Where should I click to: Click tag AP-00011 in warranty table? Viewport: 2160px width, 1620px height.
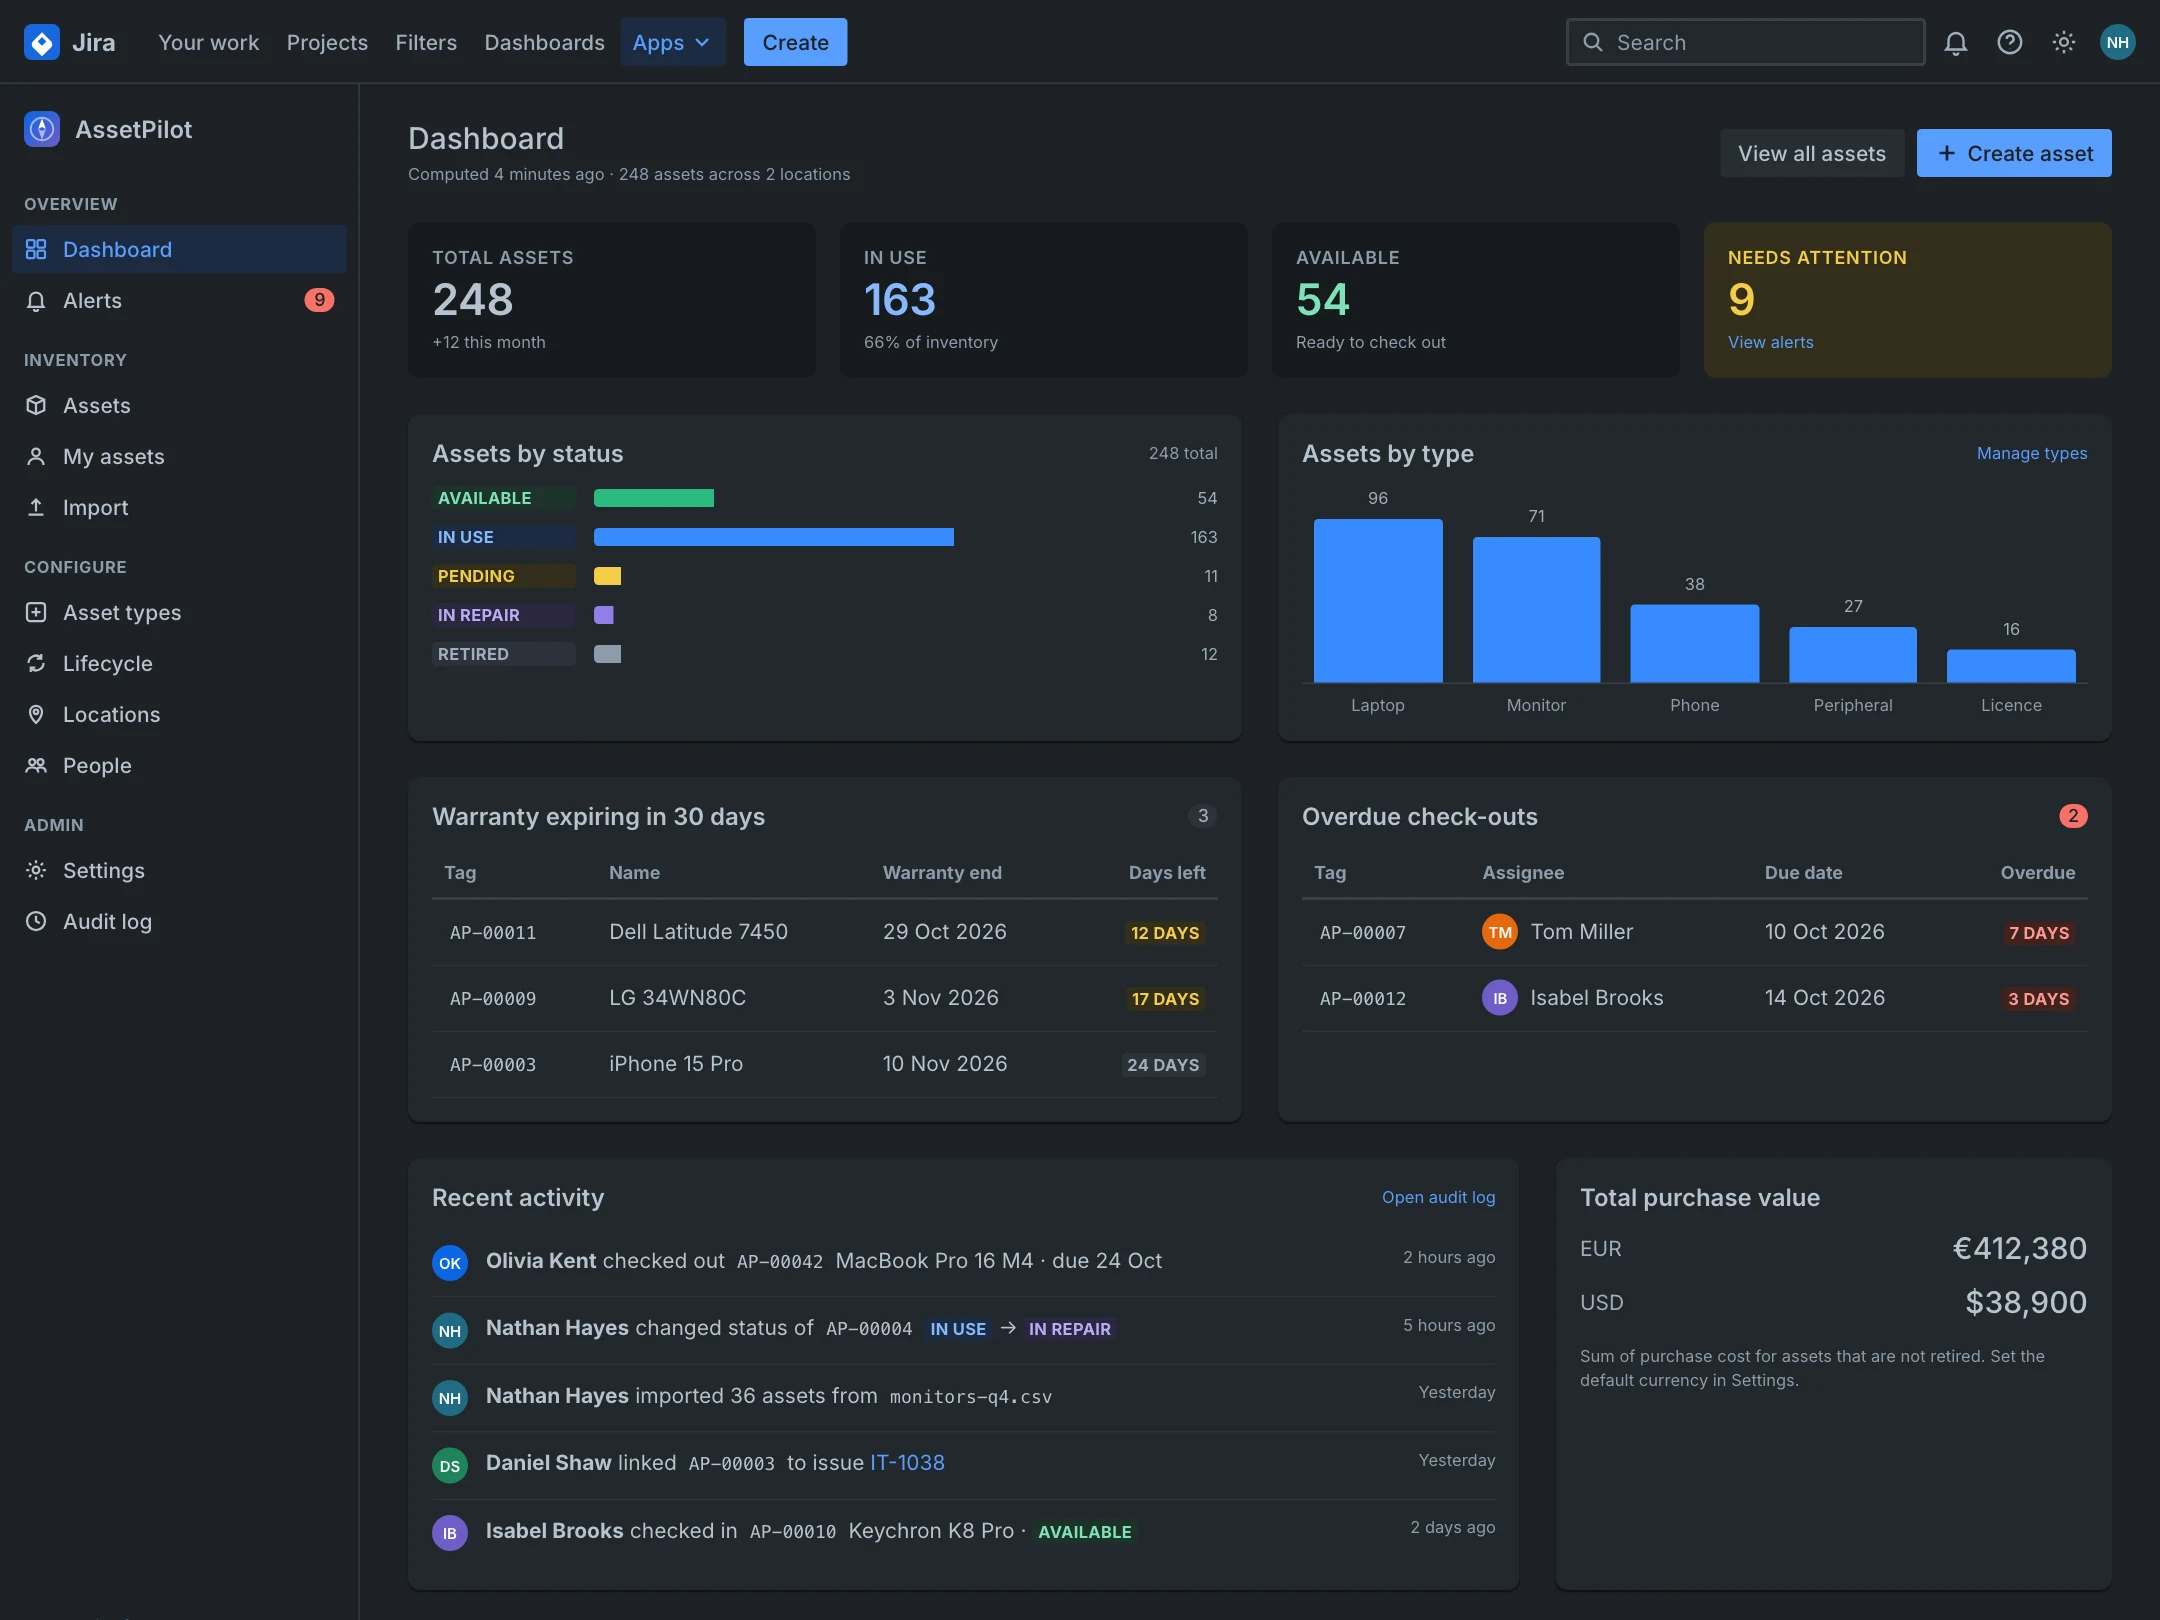click(493, 932)
